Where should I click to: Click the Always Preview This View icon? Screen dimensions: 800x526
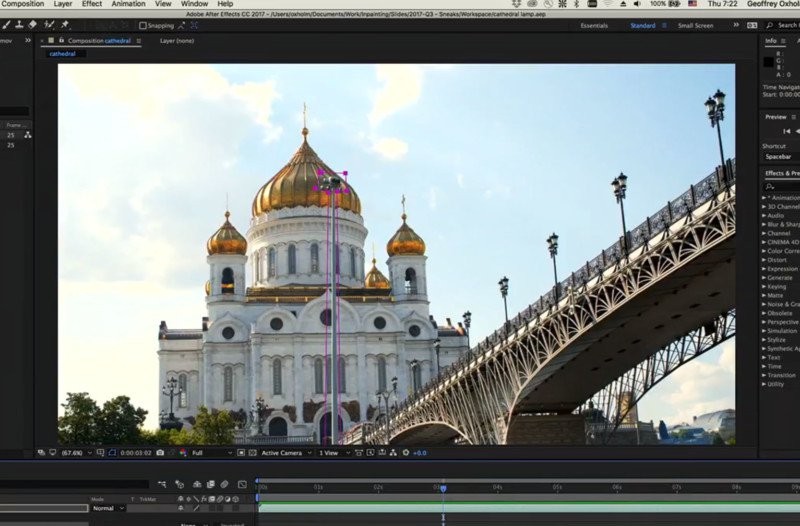click(41, 453)
